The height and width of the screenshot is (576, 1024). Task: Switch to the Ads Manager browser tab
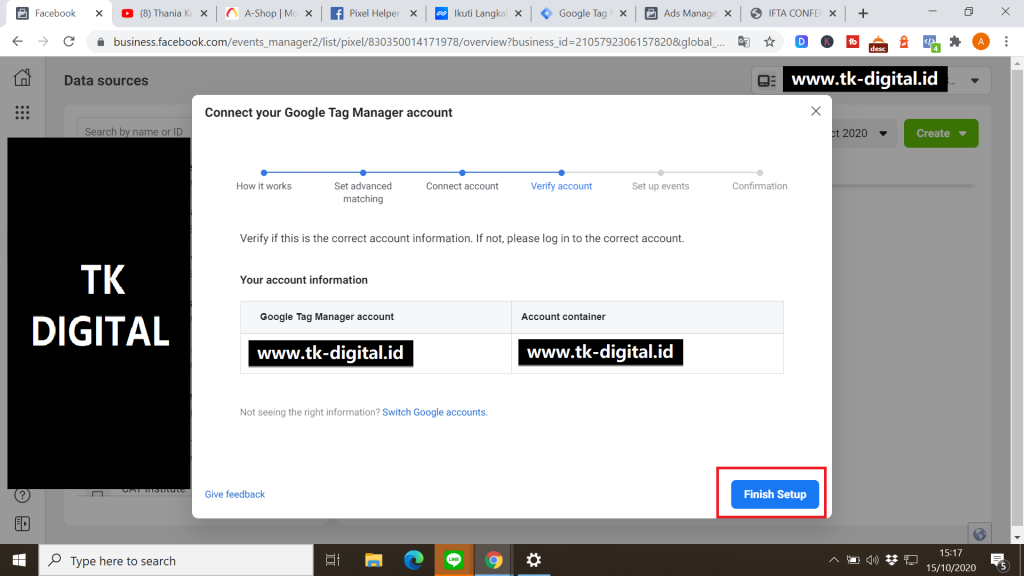(688, 14)
